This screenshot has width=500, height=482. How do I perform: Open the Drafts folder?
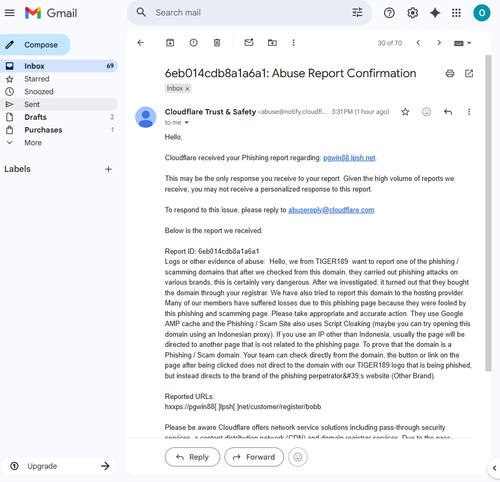coord(59,117)
